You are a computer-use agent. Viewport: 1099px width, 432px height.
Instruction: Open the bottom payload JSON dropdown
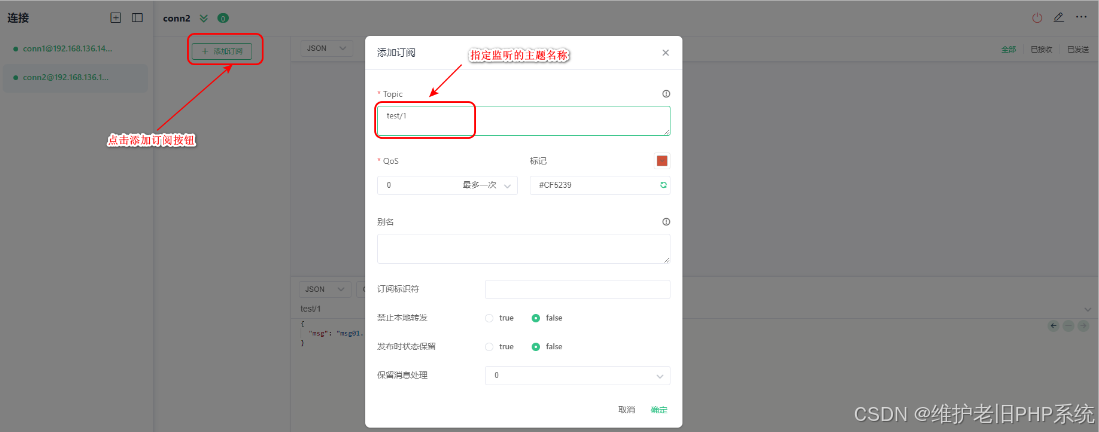tap(325, 289)
